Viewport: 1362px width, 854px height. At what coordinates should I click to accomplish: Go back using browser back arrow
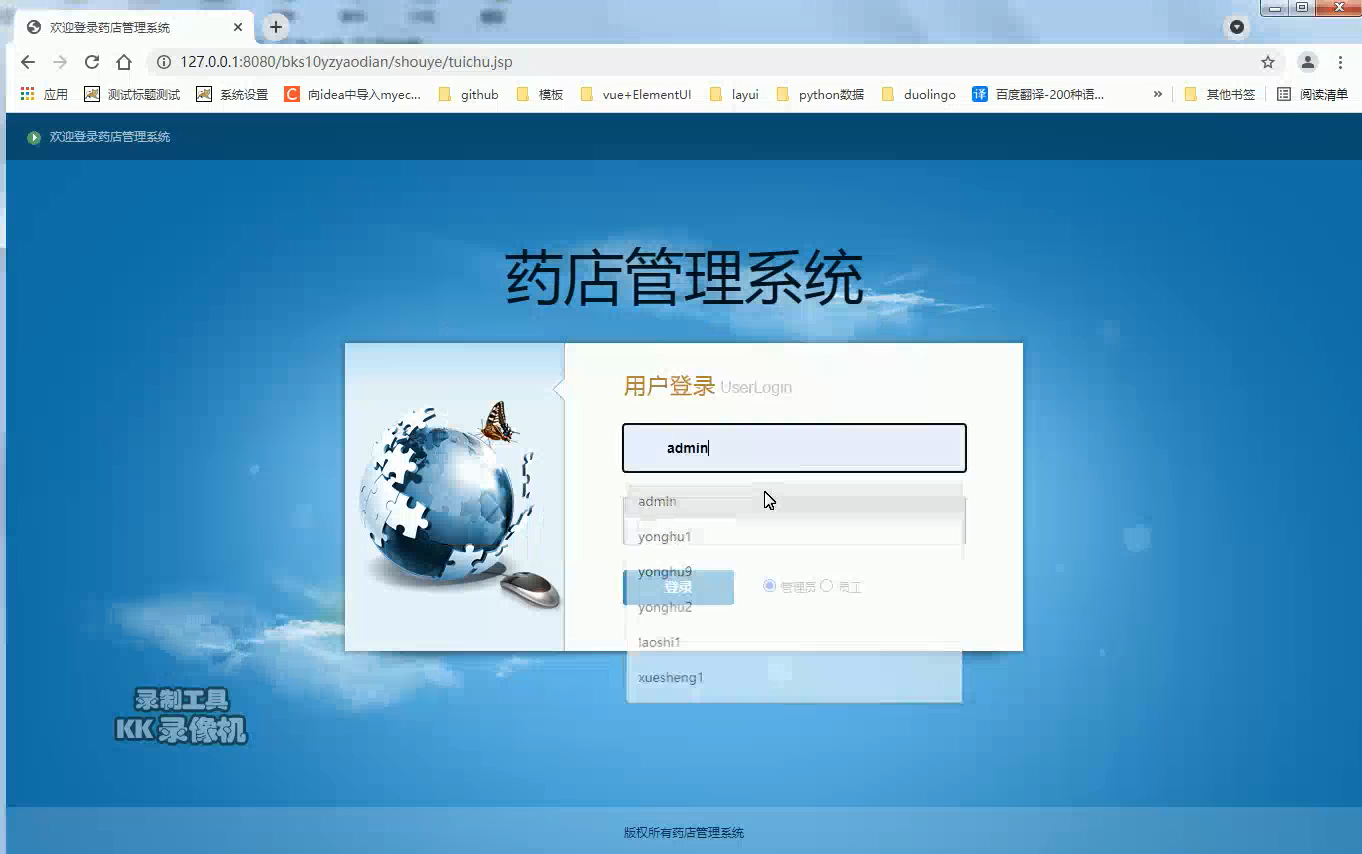(28, 62)
